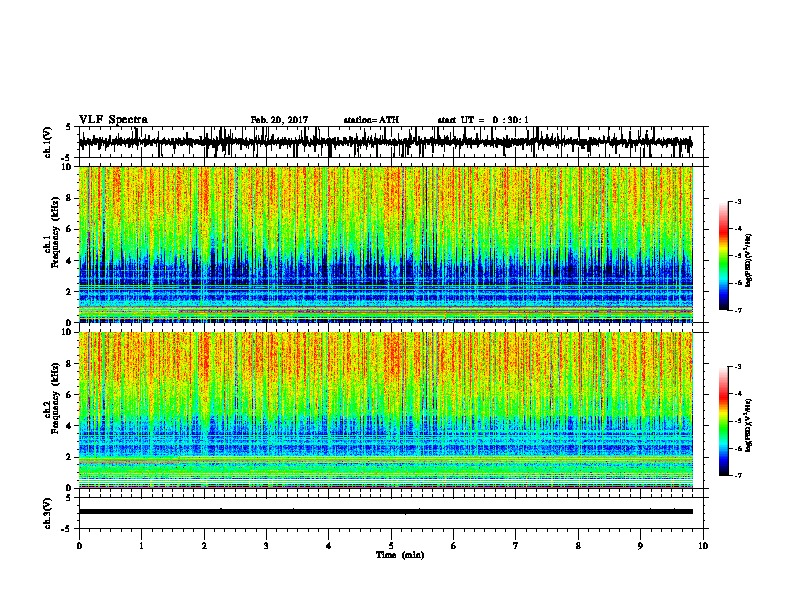Click time axis tick label "2"
Viewport: 792px width, 612px height.
(x=204, y=546)
